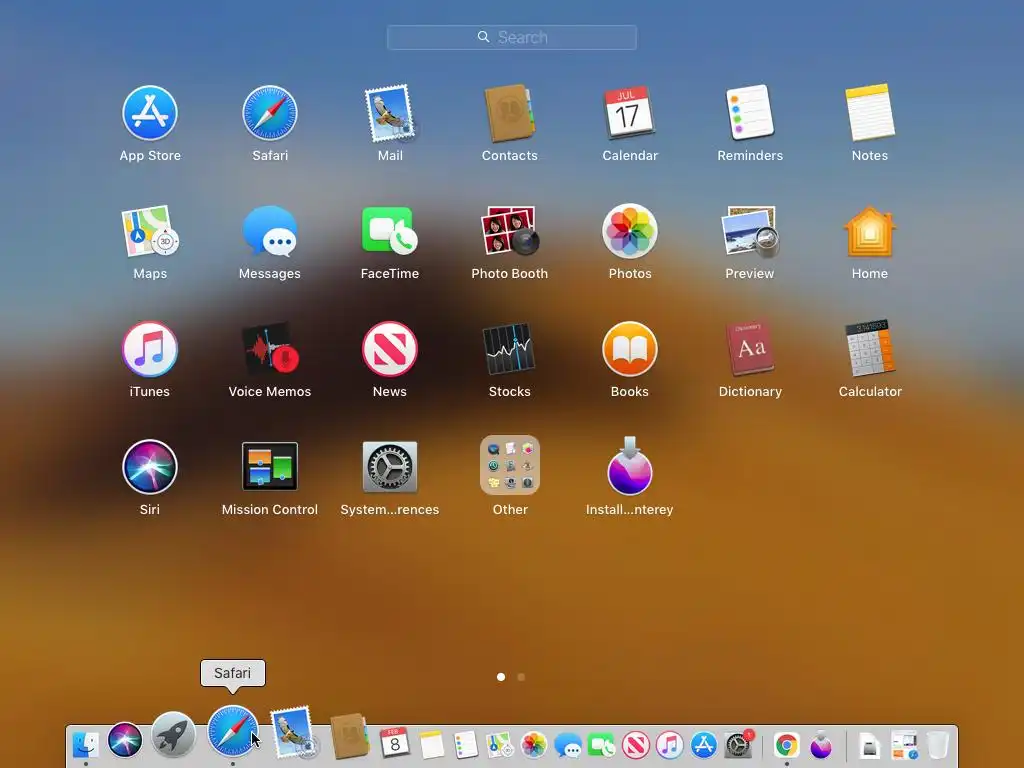This screenshot has width=1024, height=768.
Task: Open Finder from the Dock
Action: click(x=86, y=744)
